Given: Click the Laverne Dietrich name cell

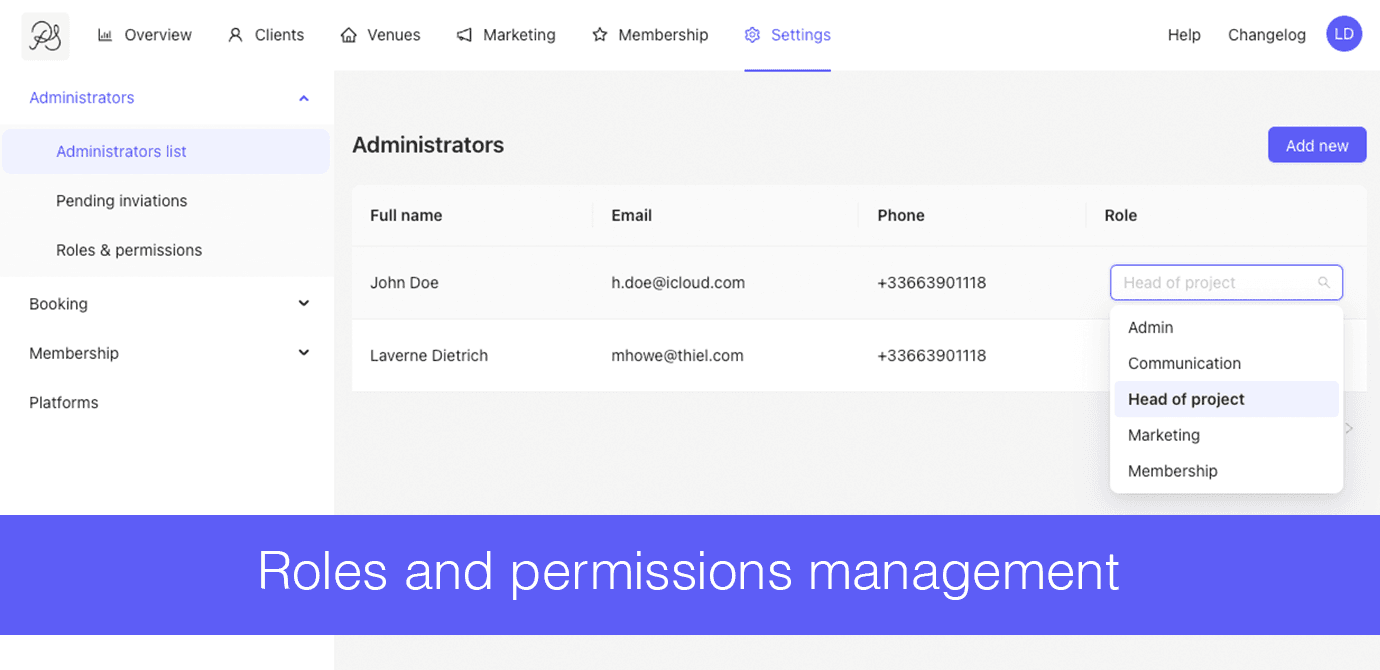Looking at the screenshot, I should [x=429, y=356].
